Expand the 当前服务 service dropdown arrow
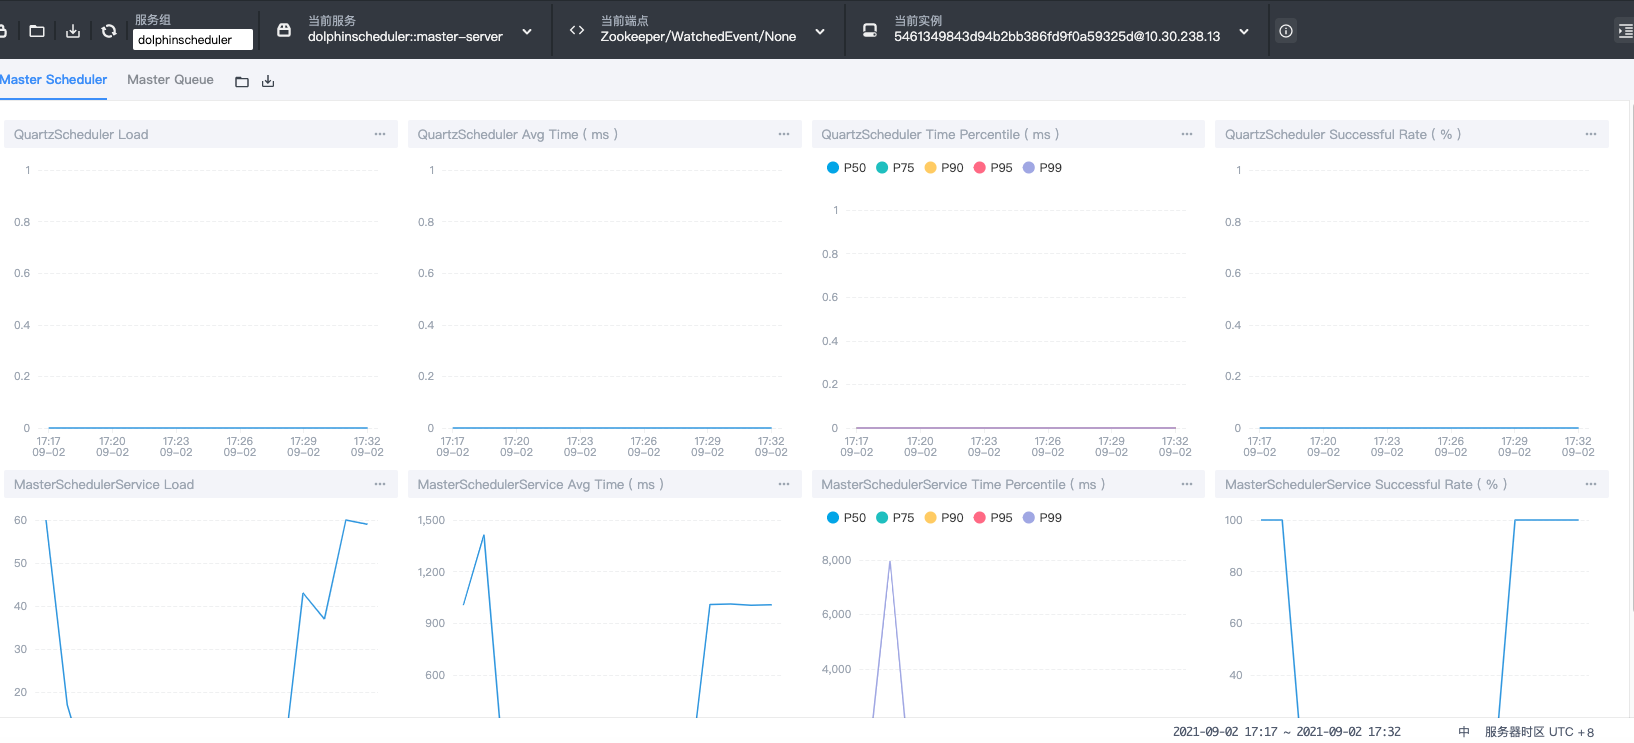 (x=527, y=32)
